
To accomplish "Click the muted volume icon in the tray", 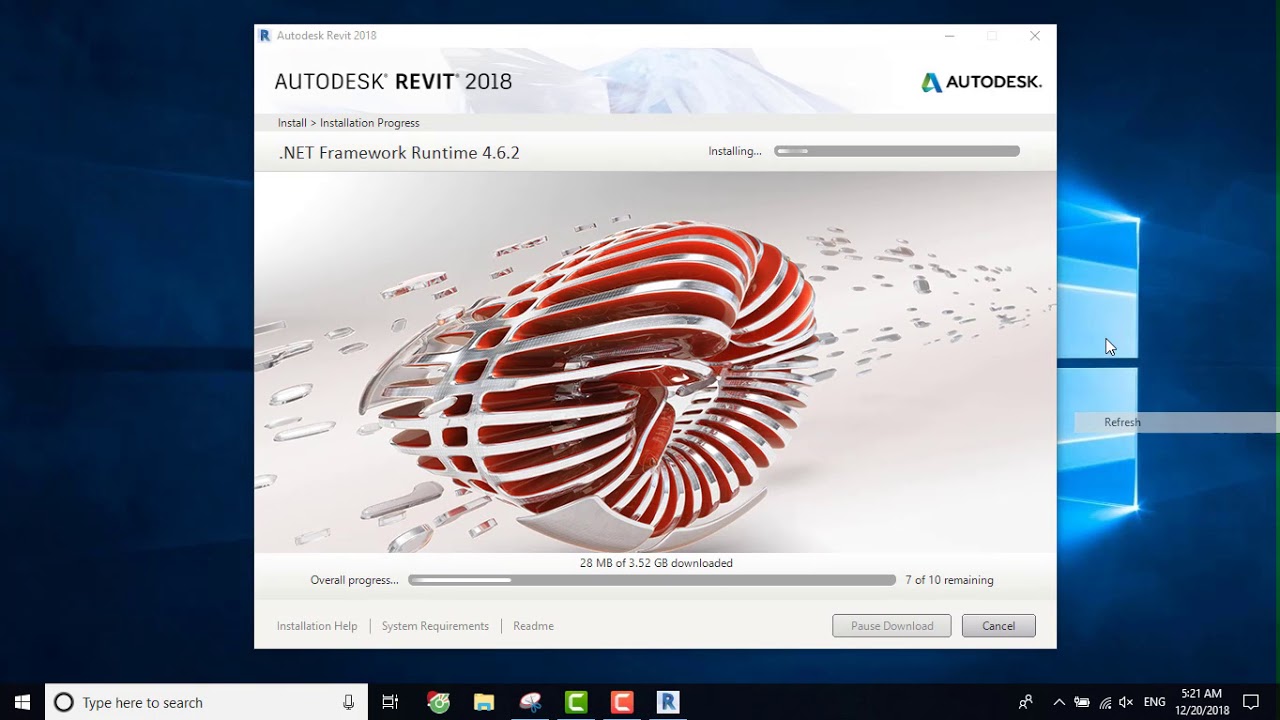I will coord(1127,702).
